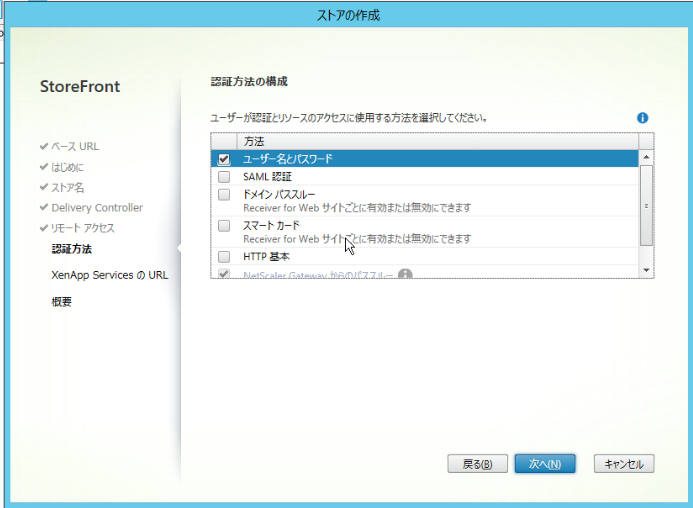The height and width of the screenshot is (508, 693).
Task: Select the スマート カード row text
Action: click(x=271, y=226)
